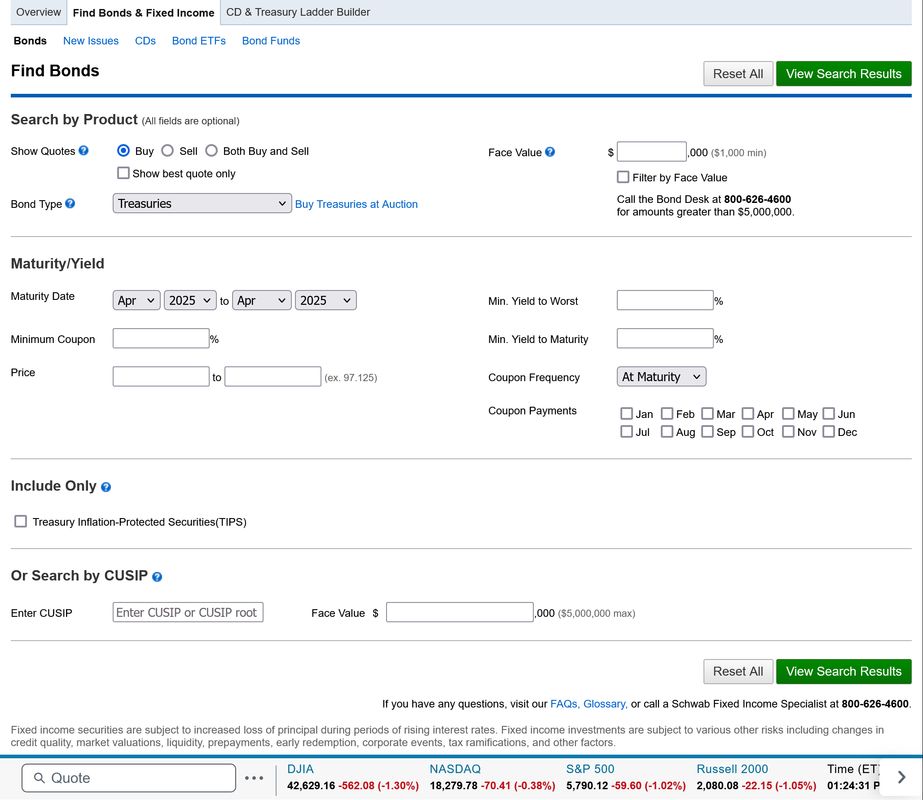Go to Bond Funds sub-tab
Screen dimensions: 923x800
click(x=271, y=41)
